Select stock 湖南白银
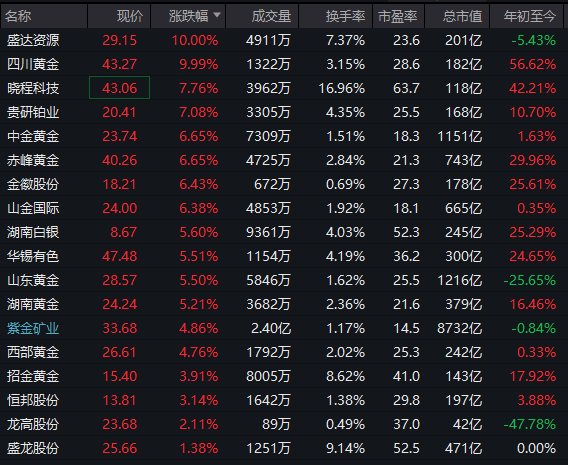 click(x=33, y=232)
